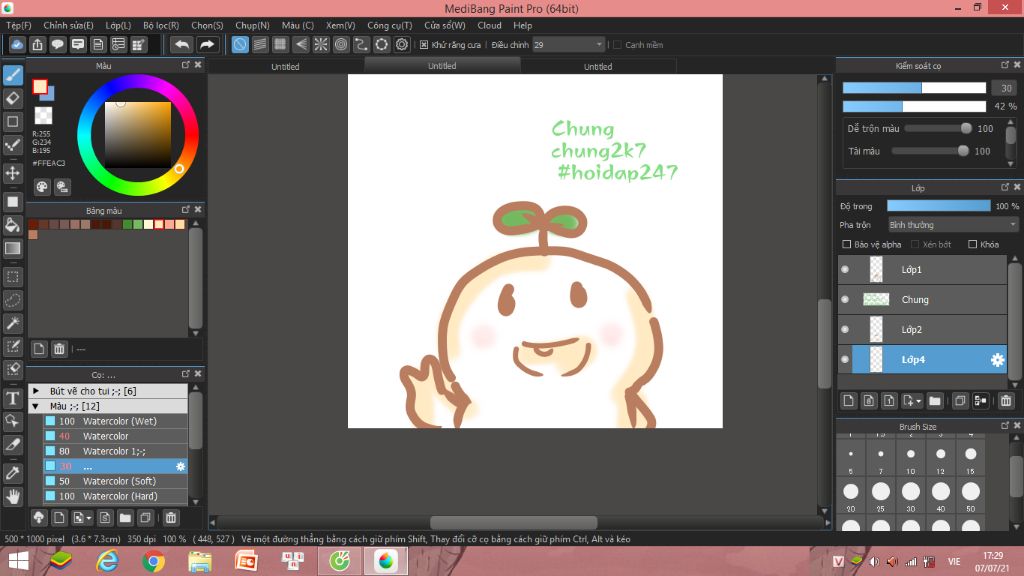The height and width of the screenshot is (576, 1024).
Task: Select the Text tool
Action: pyautogui.click(x=12, y=398)
